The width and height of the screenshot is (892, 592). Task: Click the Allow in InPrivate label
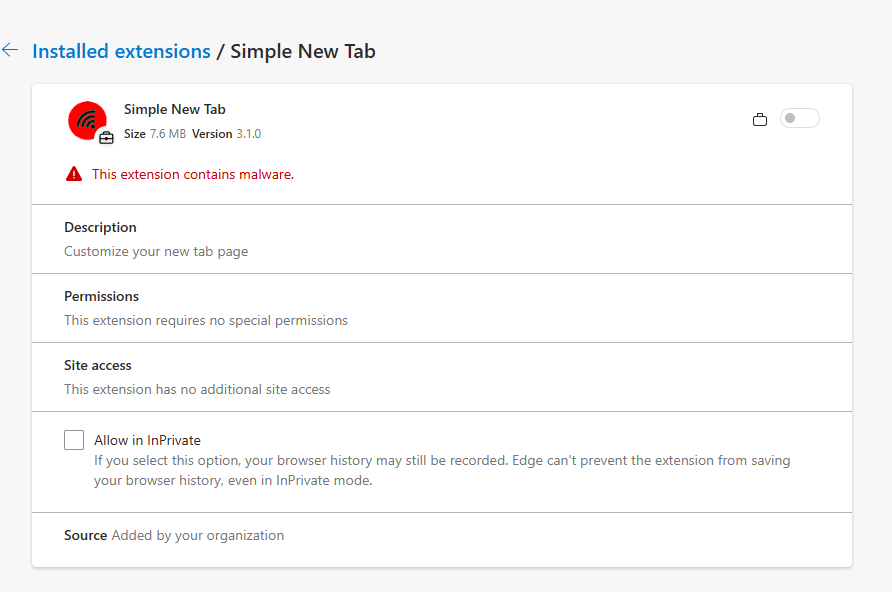click(x=147, y=440)
